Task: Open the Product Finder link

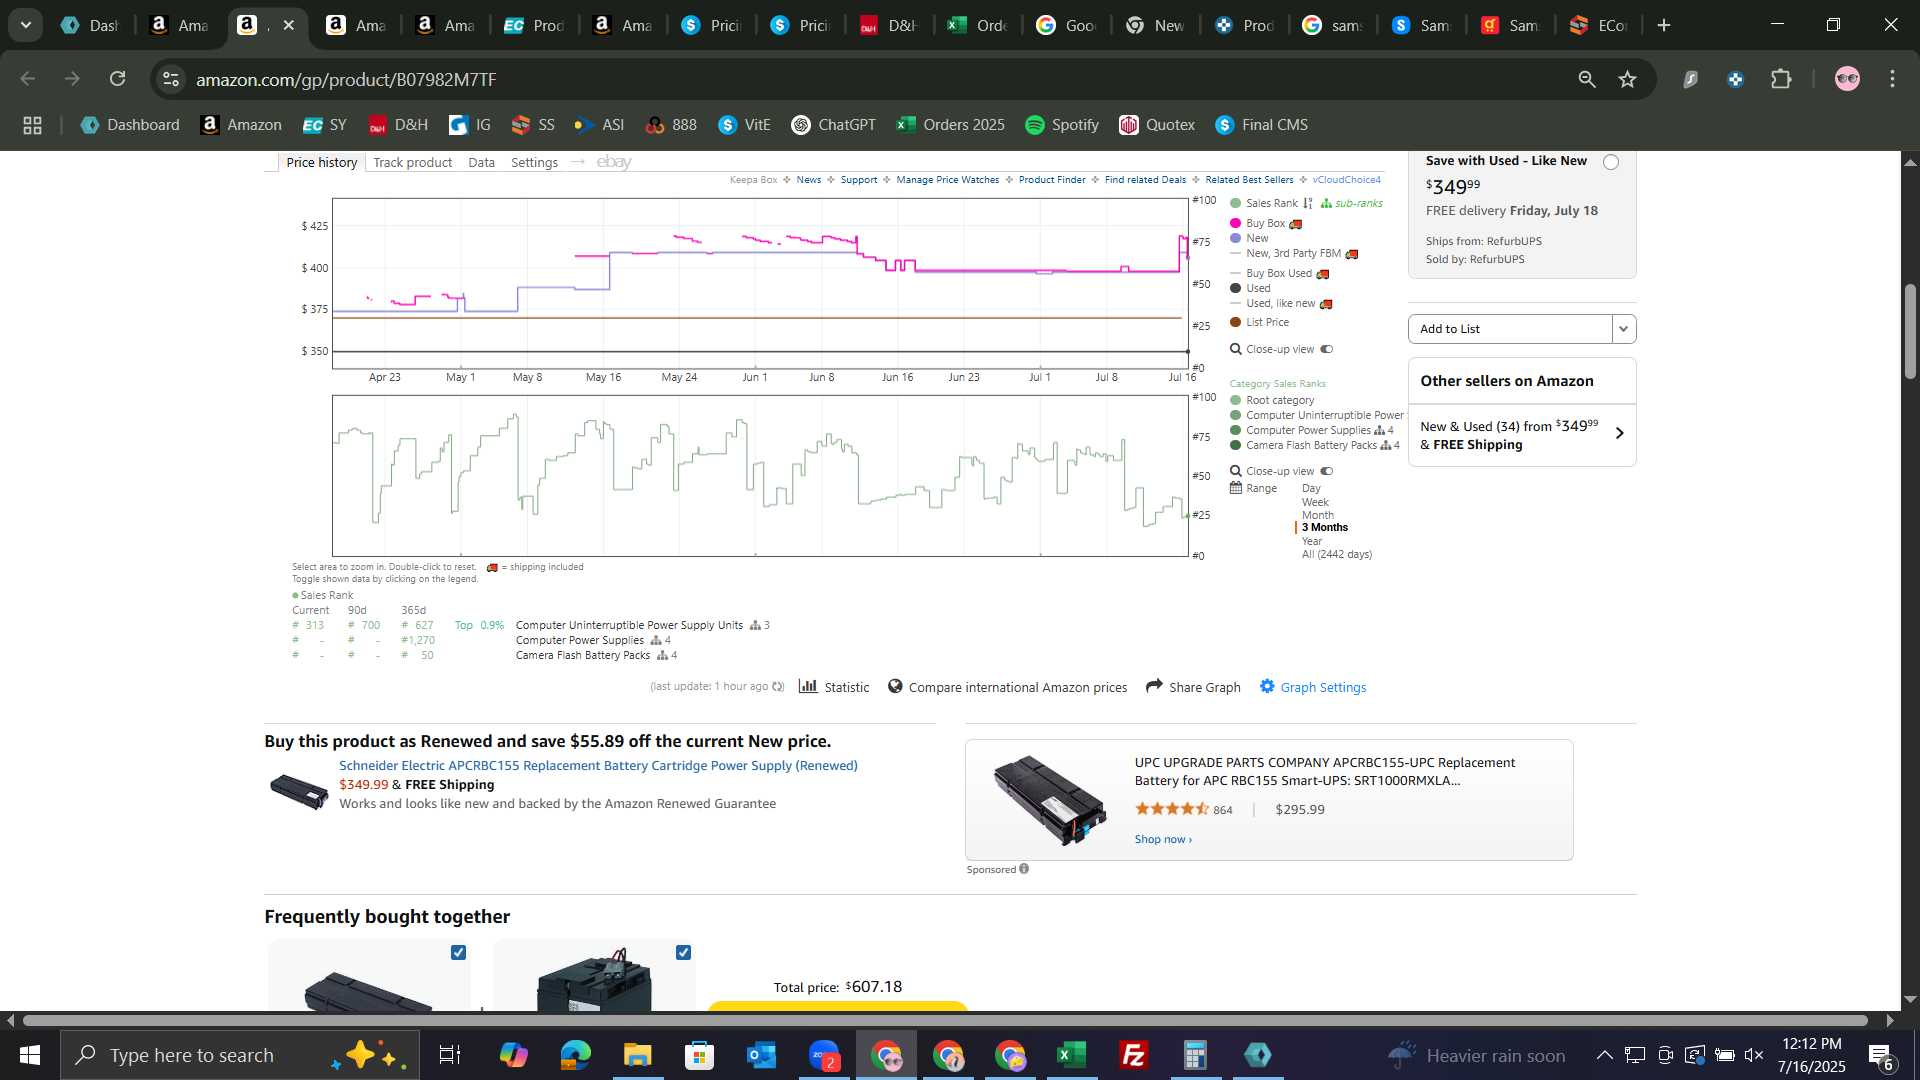Action: [1051, 180]
